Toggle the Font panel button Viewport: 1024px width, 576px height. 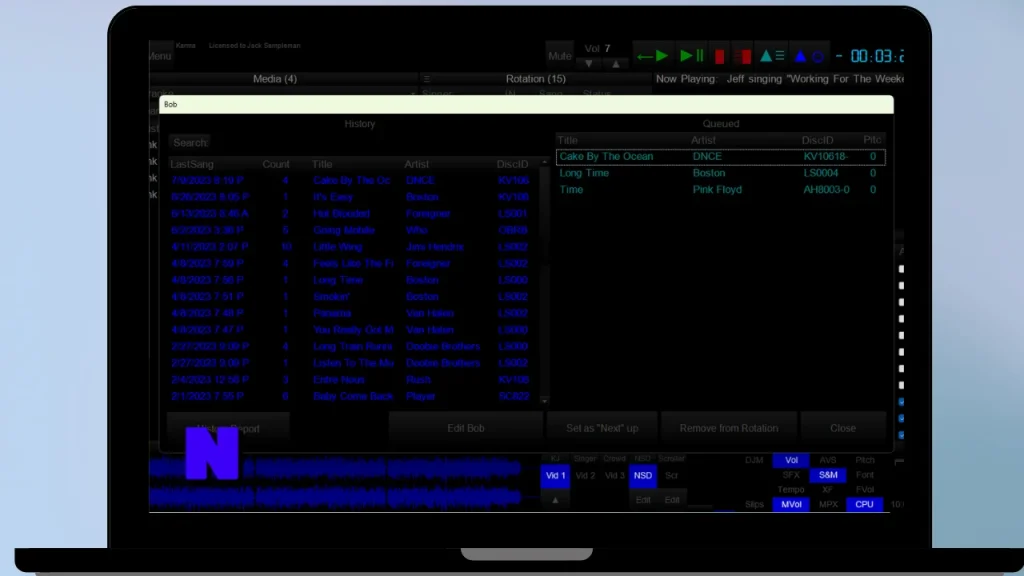(x=865, y=475)
